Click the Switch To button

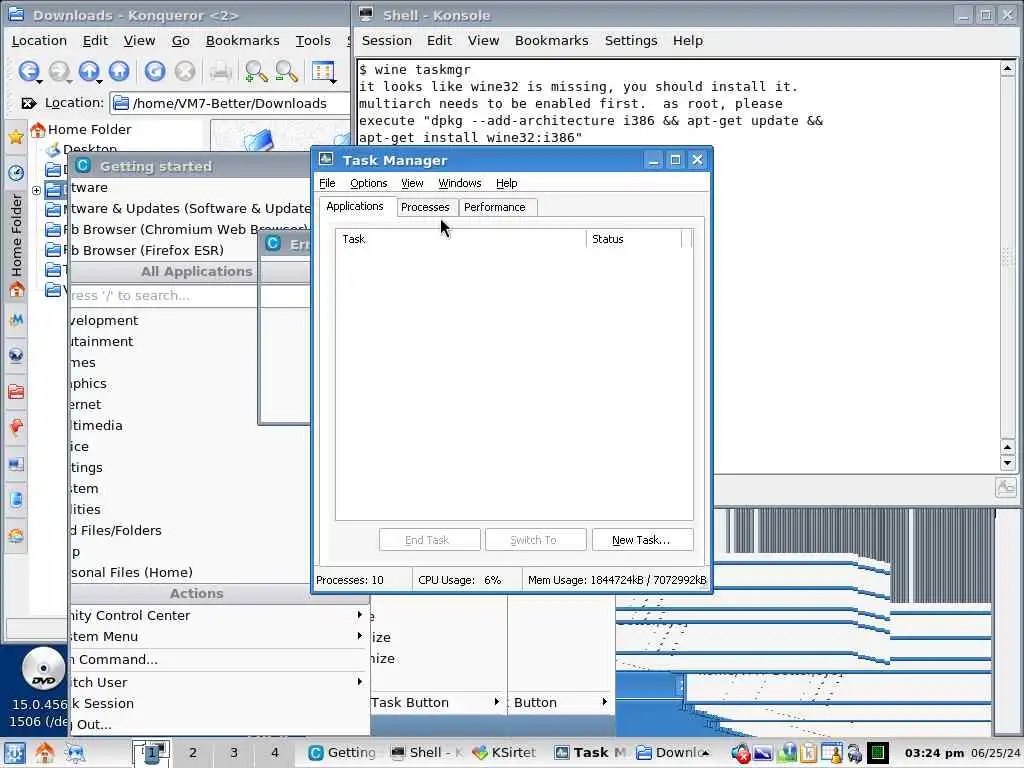point(536,540)
